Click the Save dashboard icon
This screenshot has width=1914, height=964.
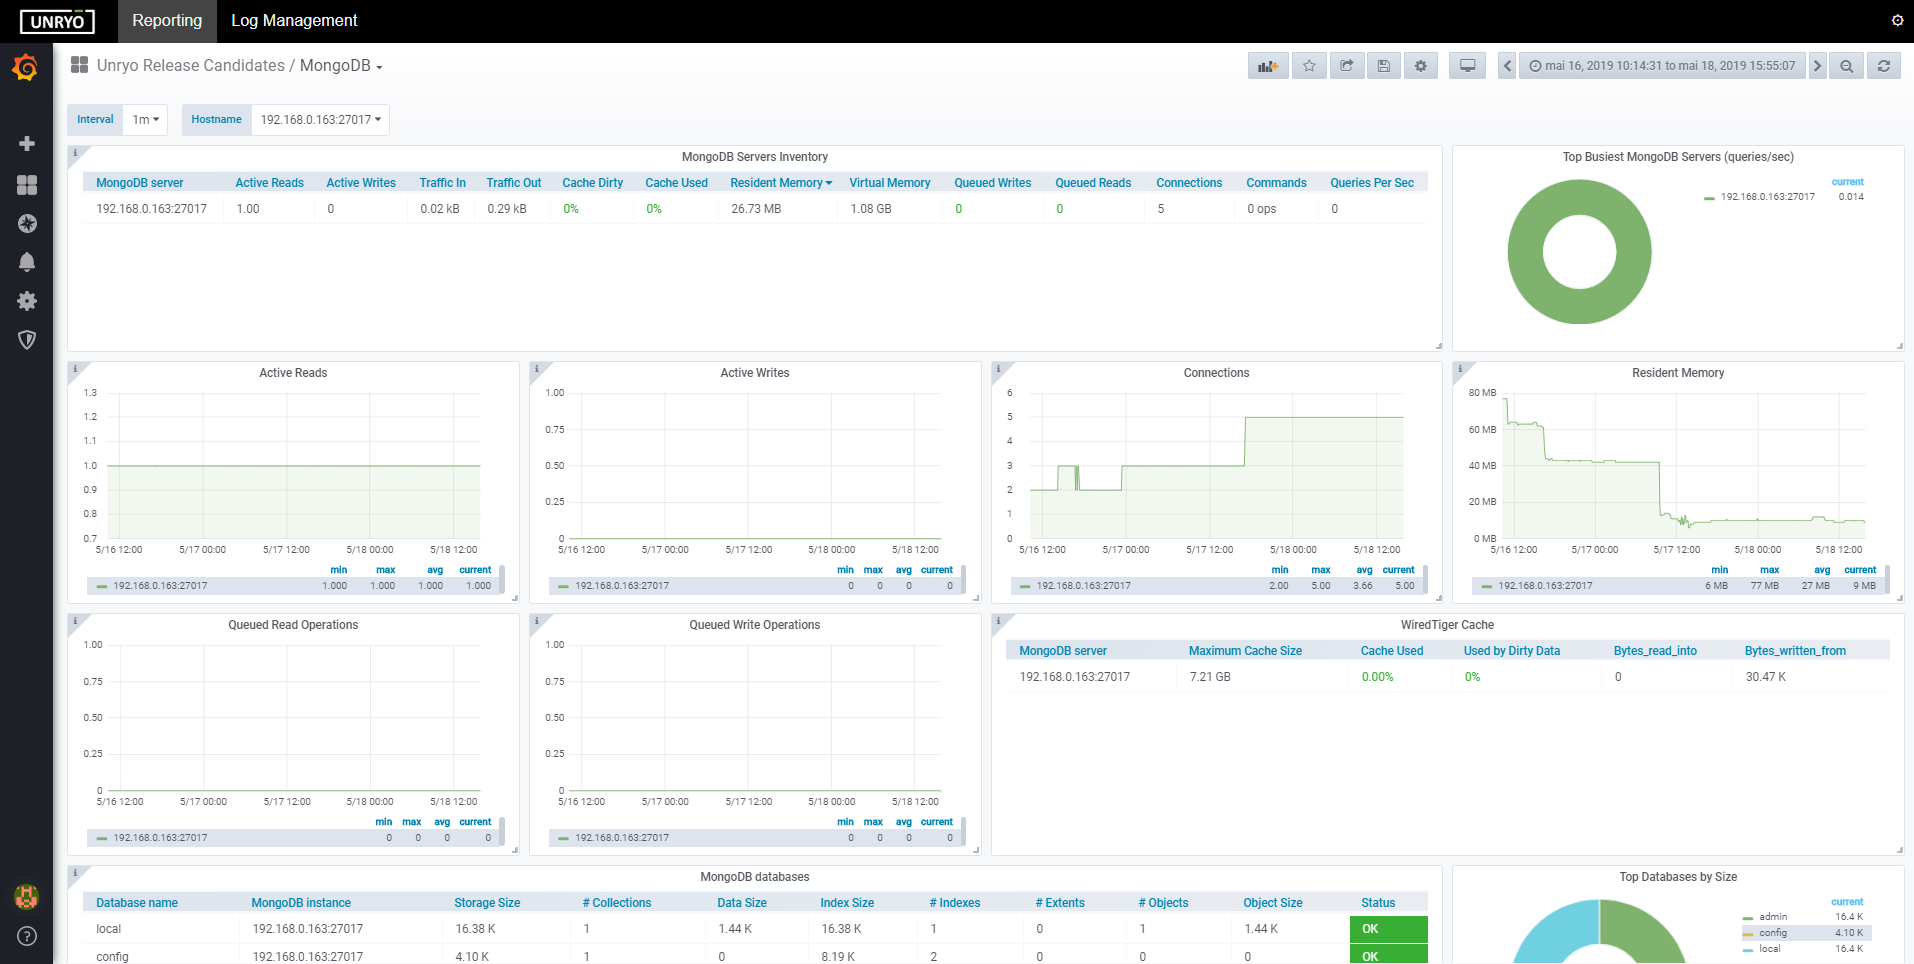tap(1384, 66)
